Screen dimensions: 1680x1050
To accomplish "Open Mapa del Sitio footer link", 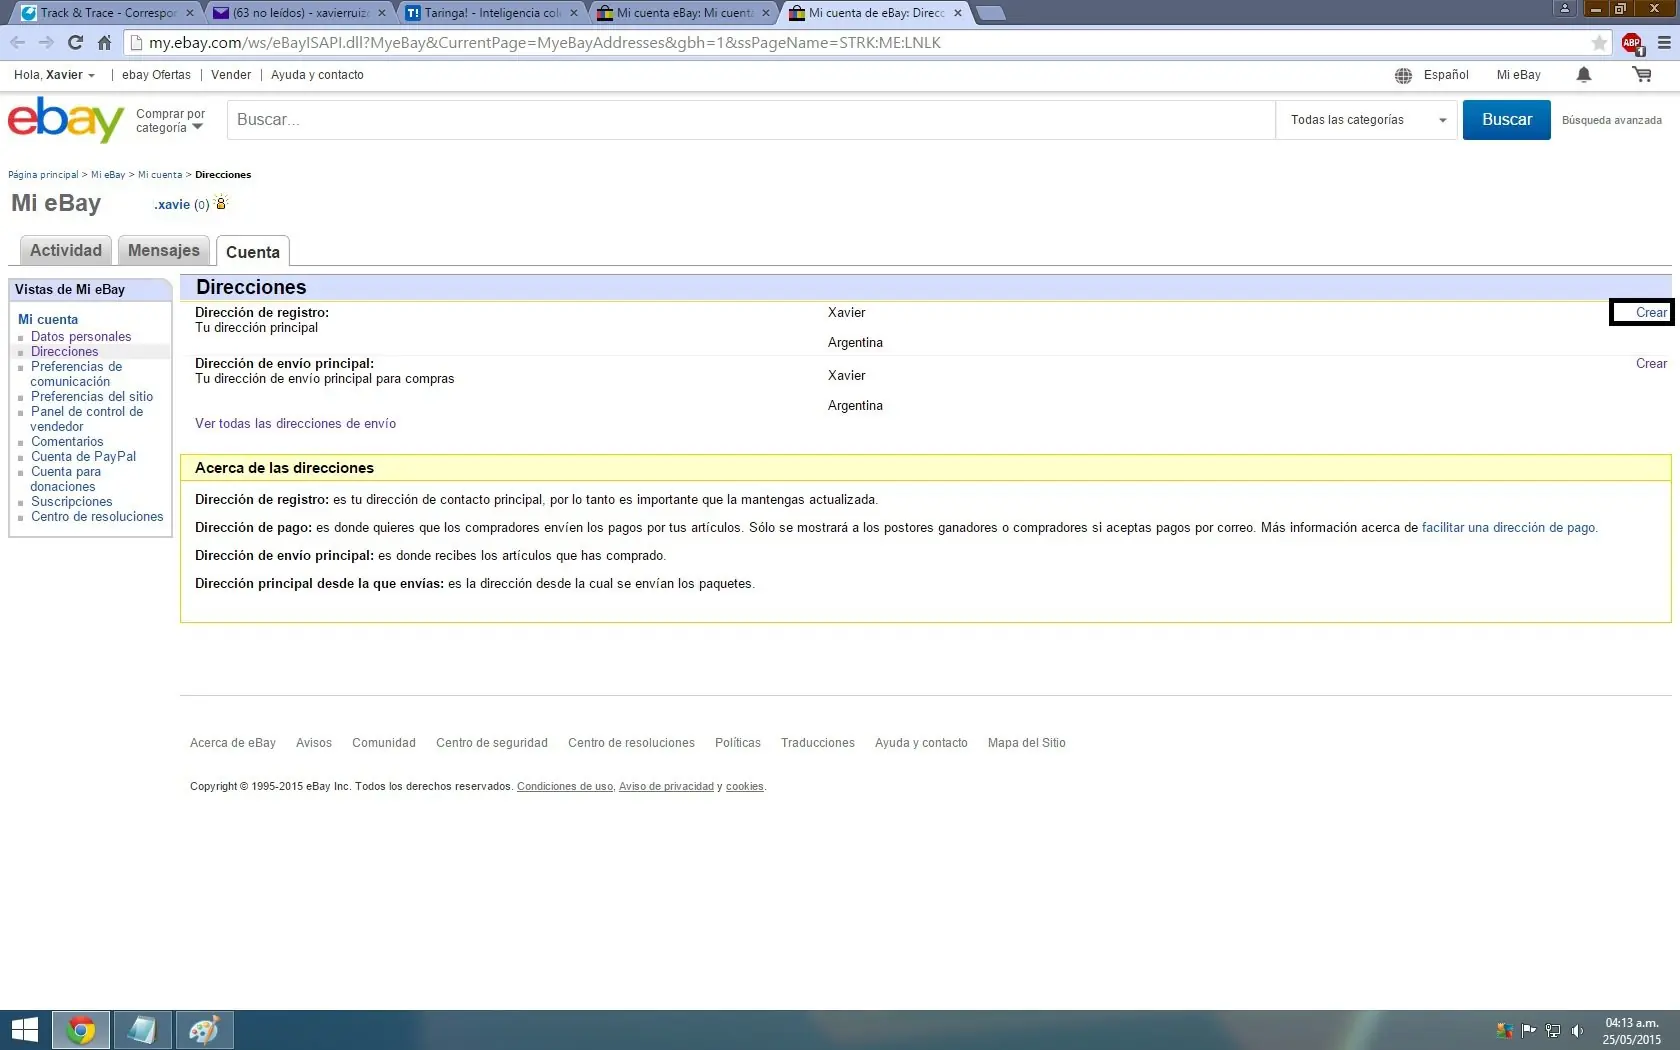I will click(x=1027, y=743).
